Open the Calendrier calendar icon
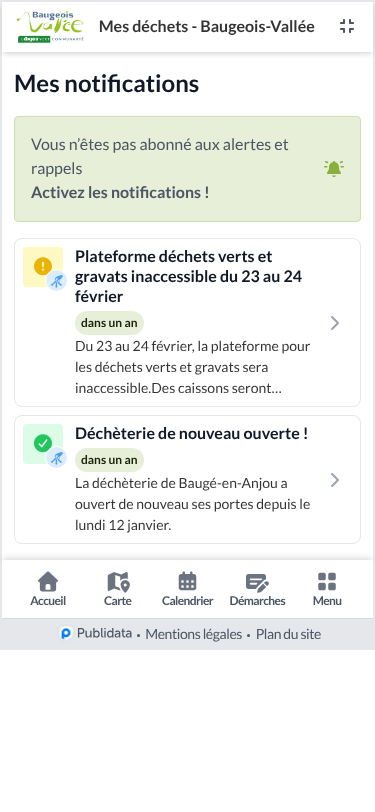 click(x=188, y=582)
